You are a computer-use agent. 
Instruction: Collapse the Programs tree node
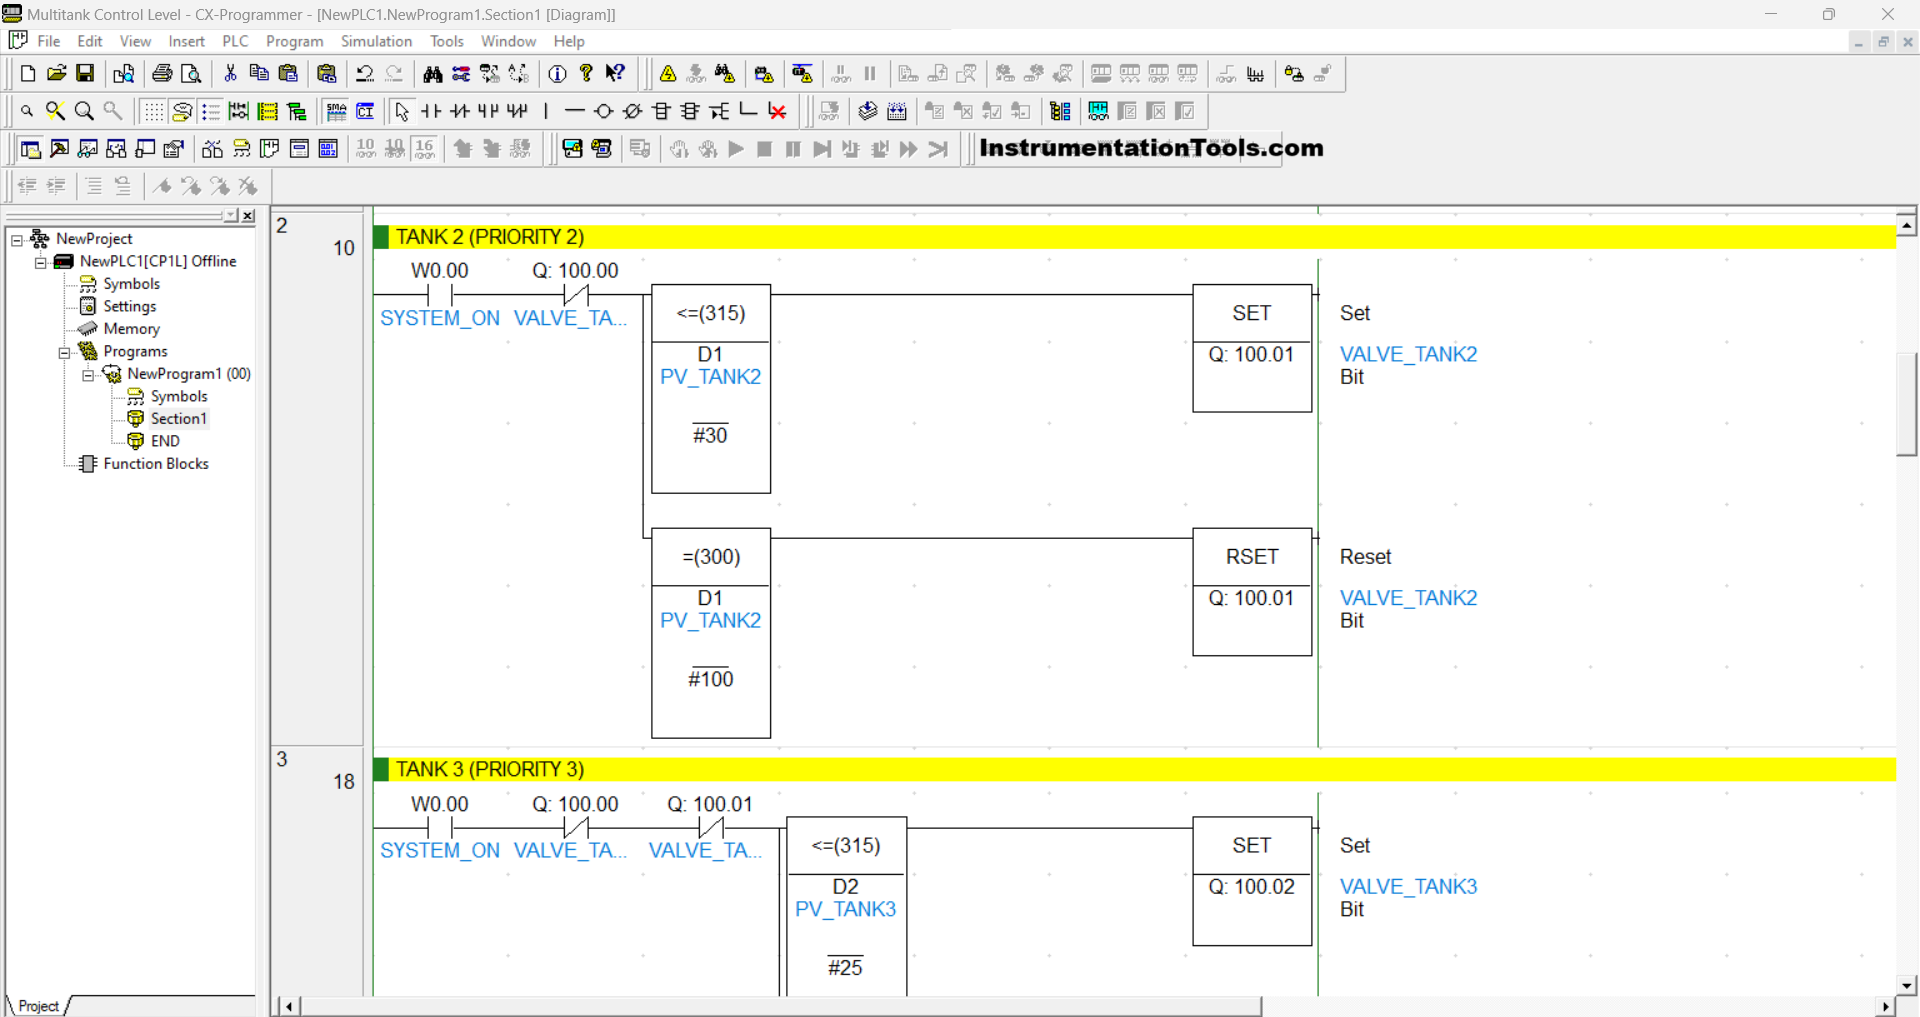click(65, 352)
